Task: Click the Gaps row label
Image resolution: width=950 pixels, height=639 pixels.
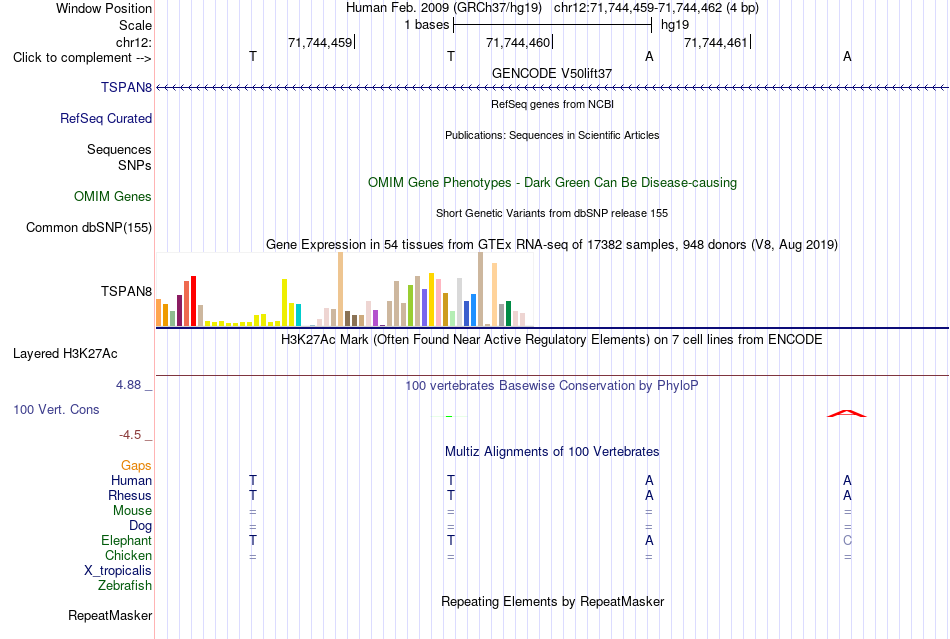Action: (136, 465)
